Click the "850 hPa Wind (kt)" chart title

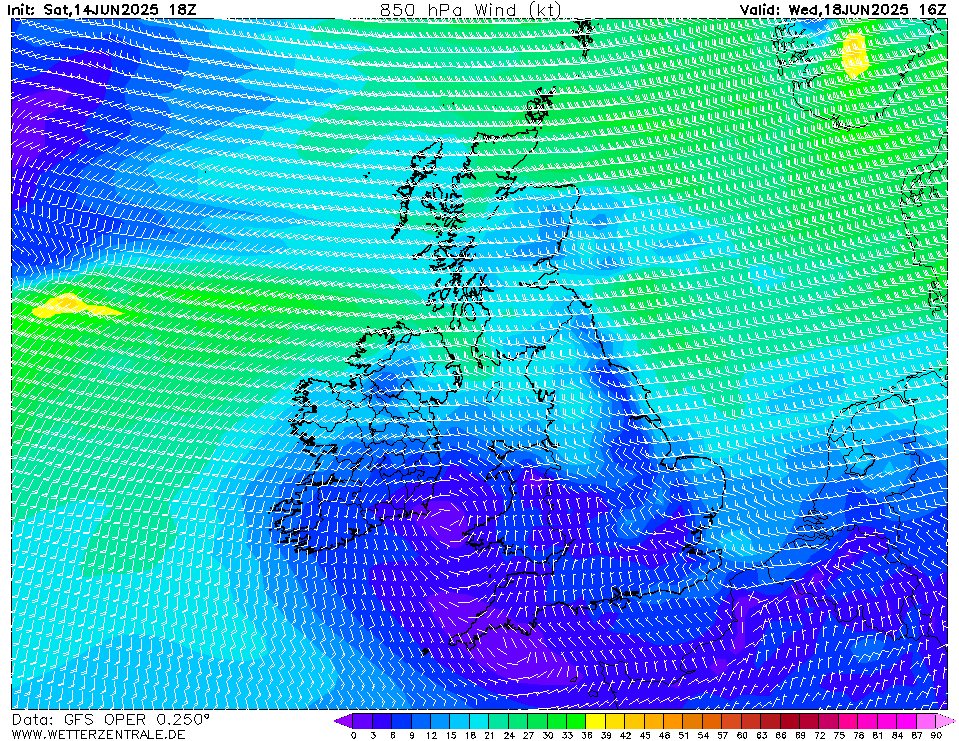470,9
